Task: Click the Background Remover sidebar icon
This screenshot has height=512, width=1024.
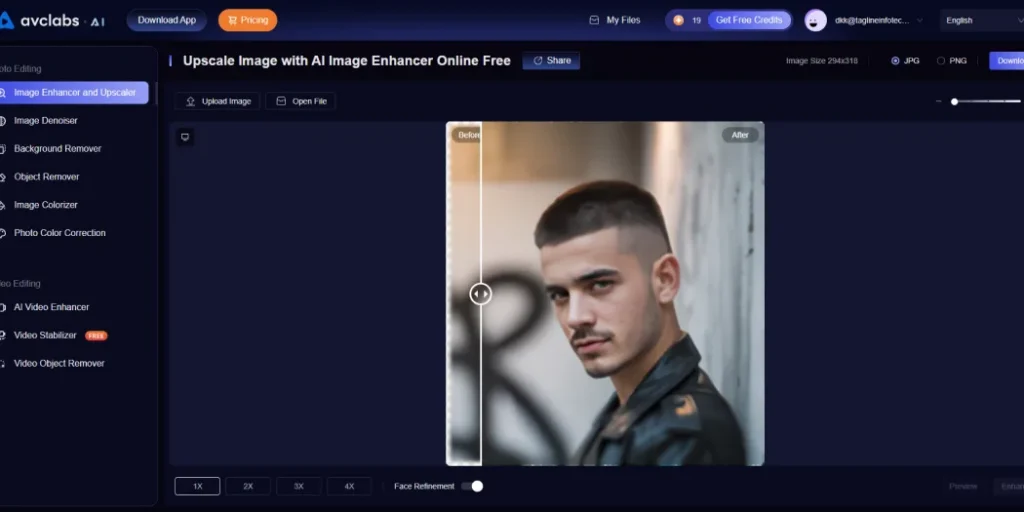Action: pos(3,149)
